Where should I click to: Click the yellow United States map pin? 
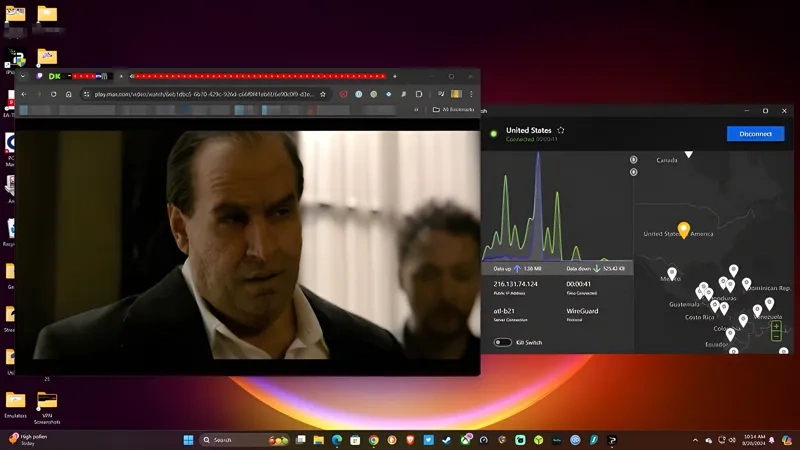pyautogui.click(x=684, y=230)
